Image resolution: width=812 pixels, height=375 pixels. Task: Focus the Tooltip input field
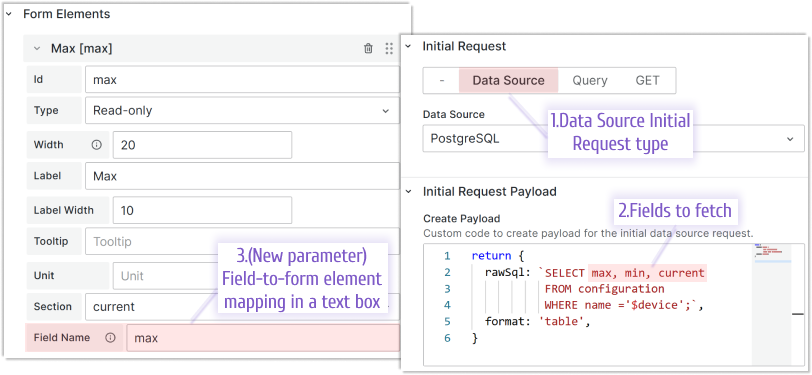(x=242, y=241)
